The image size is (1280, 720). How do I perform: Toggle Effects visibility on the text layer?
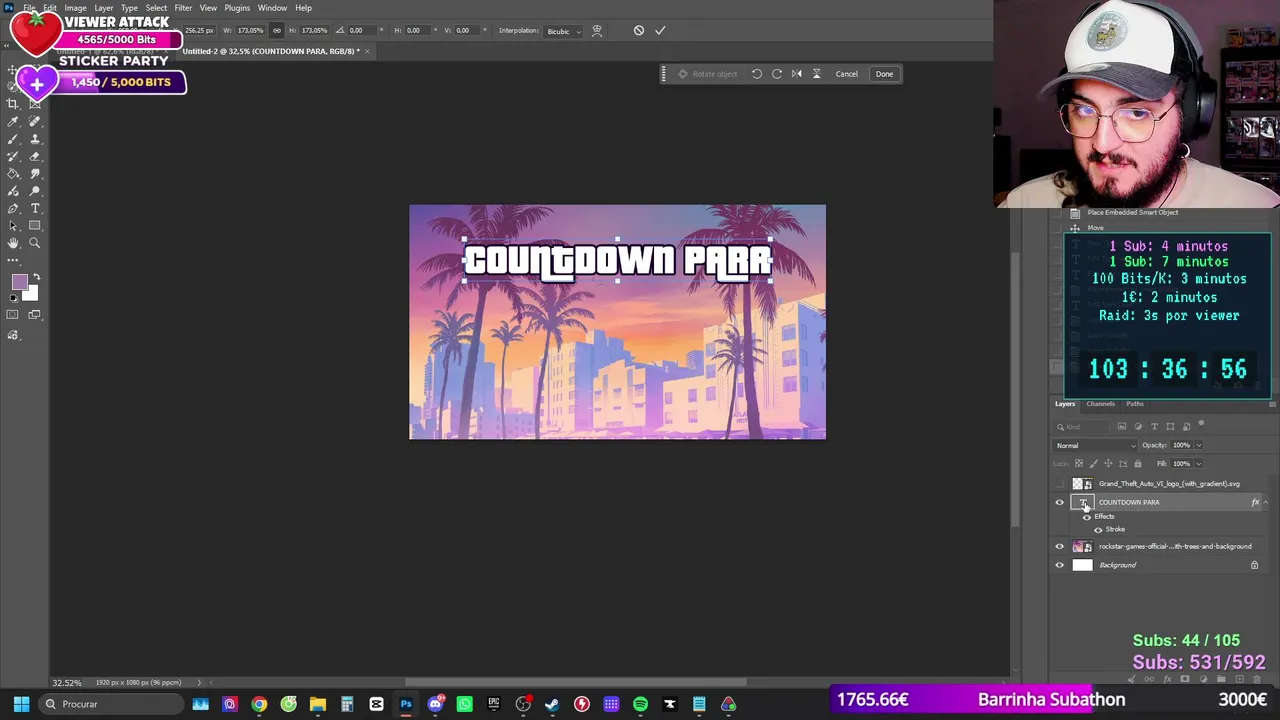pos(1087,517)
